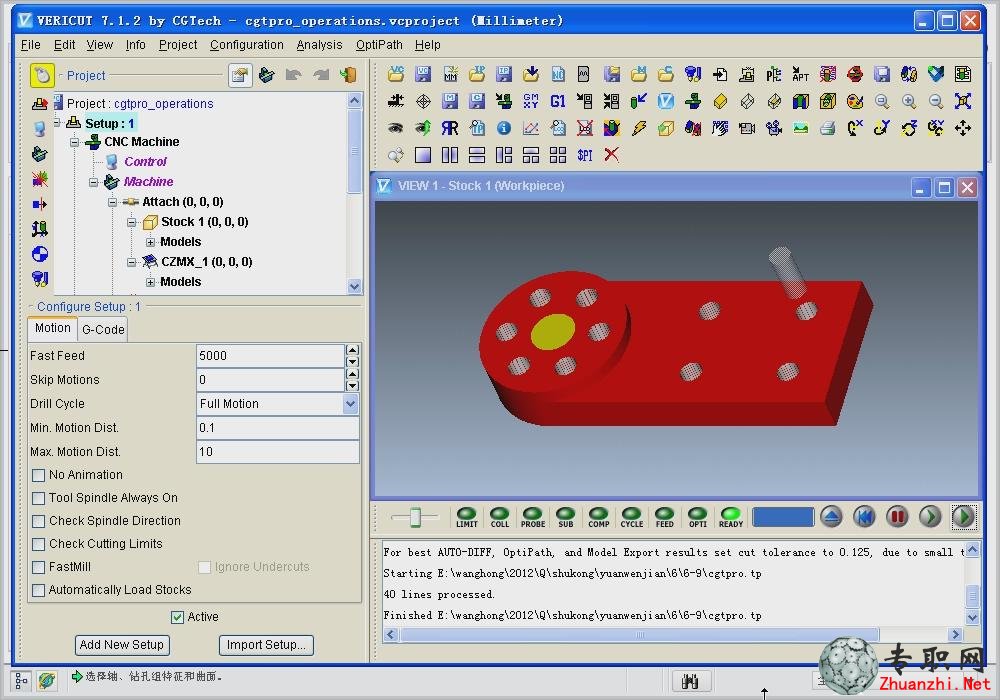
Task: Expand Models under CZMX_1
Action: click(x=151, y=282)
